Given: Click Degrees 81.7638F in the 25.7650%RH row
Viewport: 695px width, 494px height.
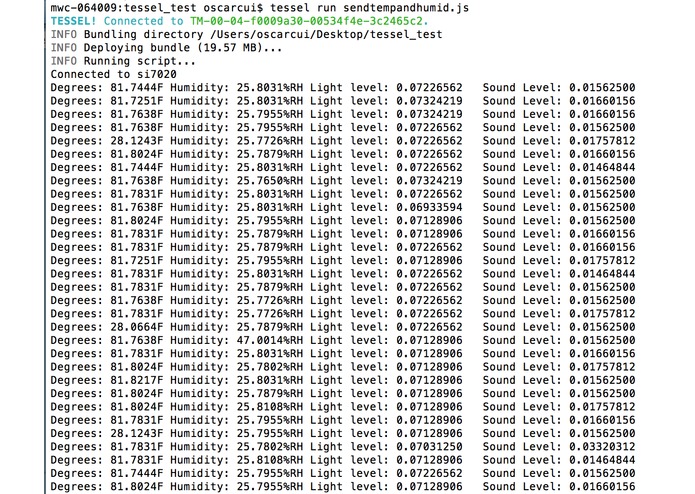Looking at the screenshot, I should pyautogui.click(x=137, y=180).
